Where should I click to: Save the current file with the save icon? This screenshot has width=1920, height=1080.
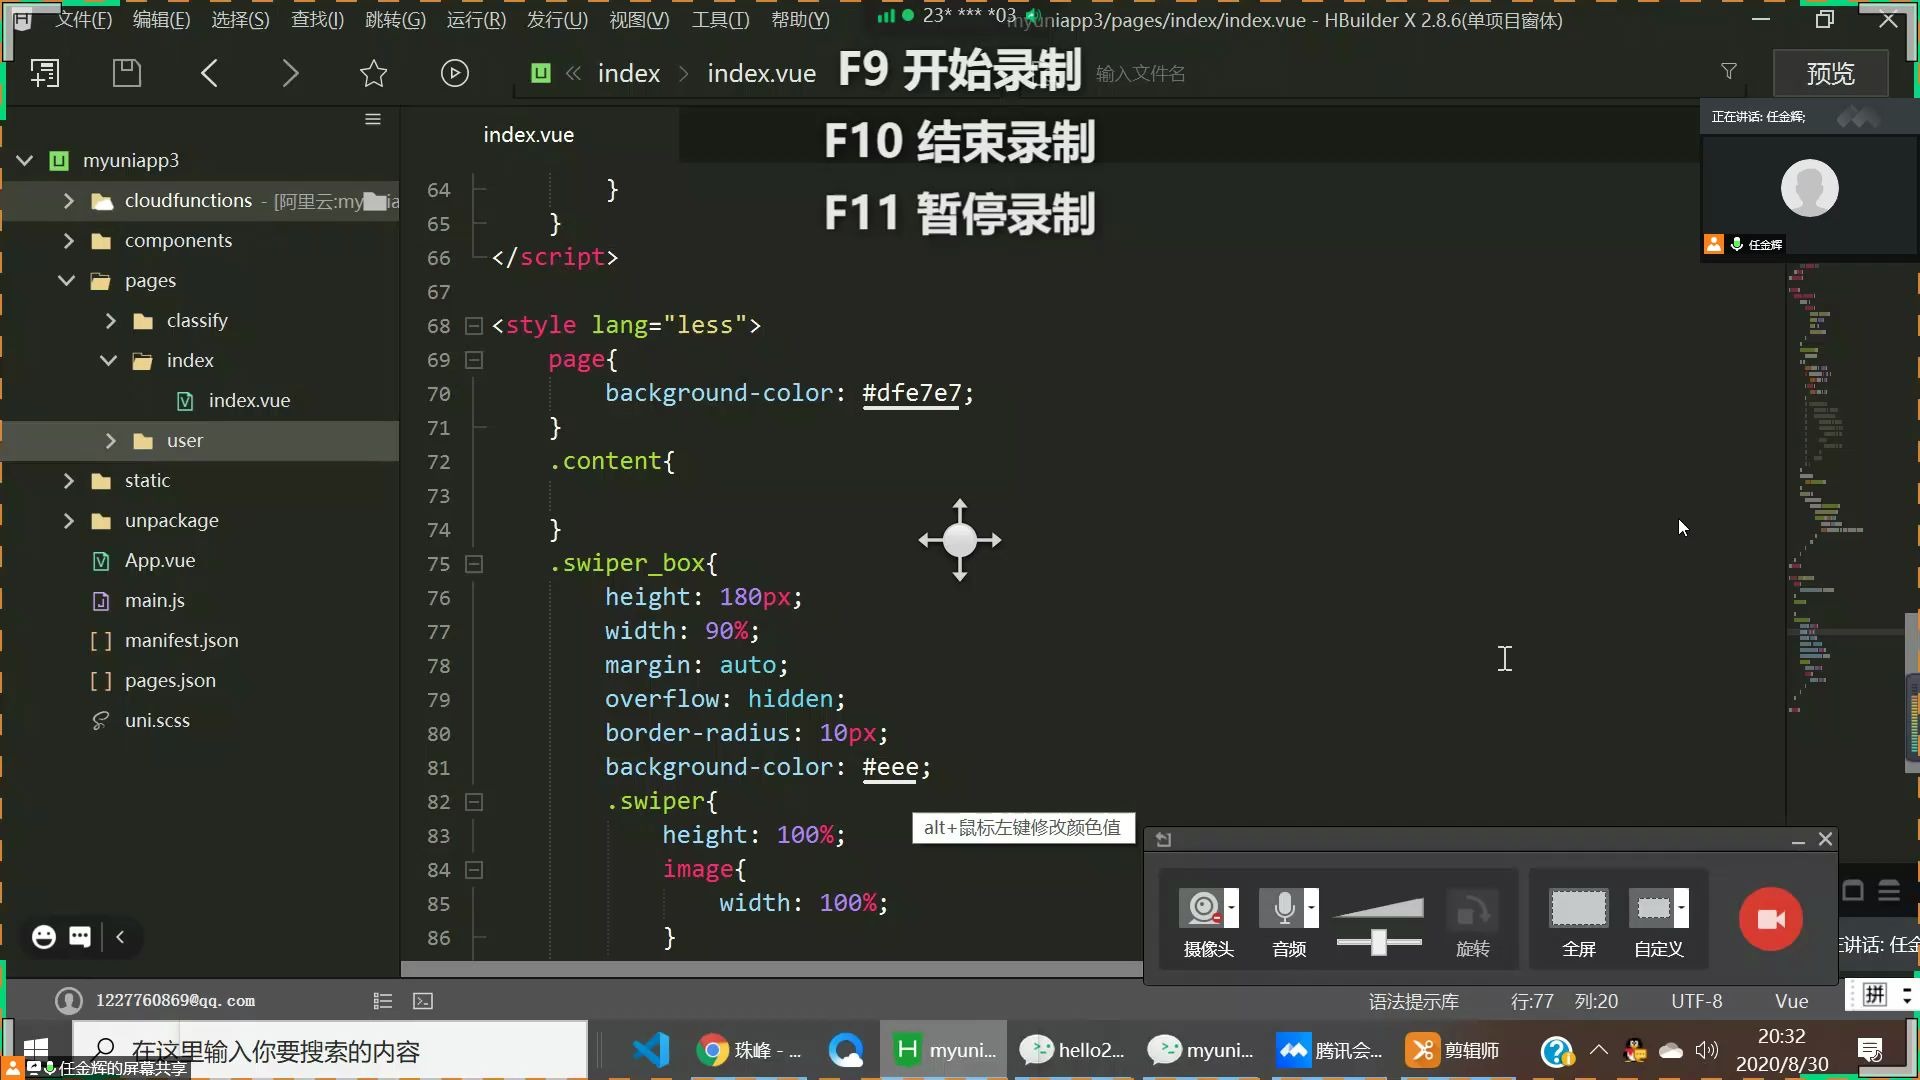[x=126, y=72]
